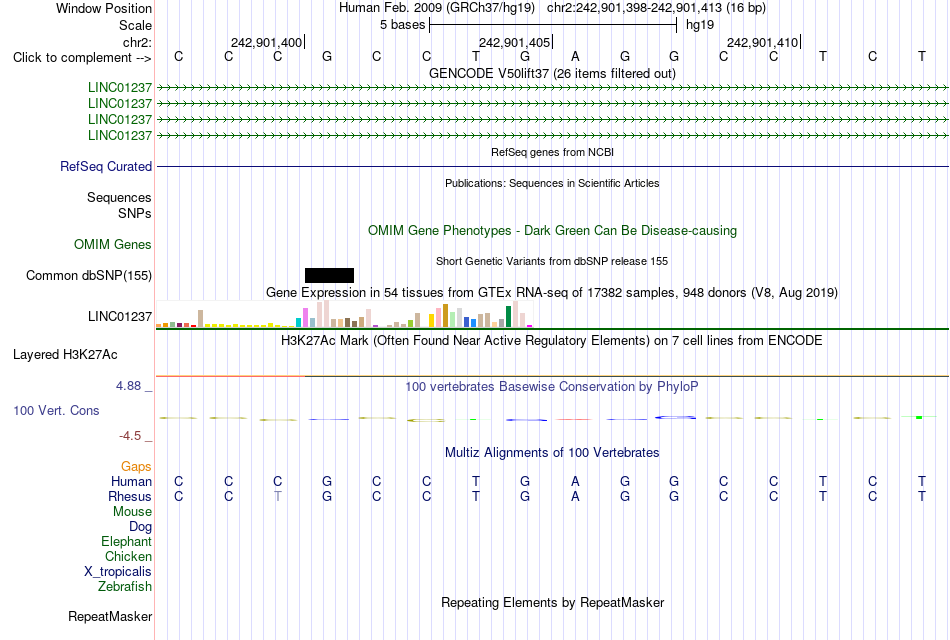Click the Common dbSNP(155) label
Screen dimensions: 950x640
(x=89, y=275)
